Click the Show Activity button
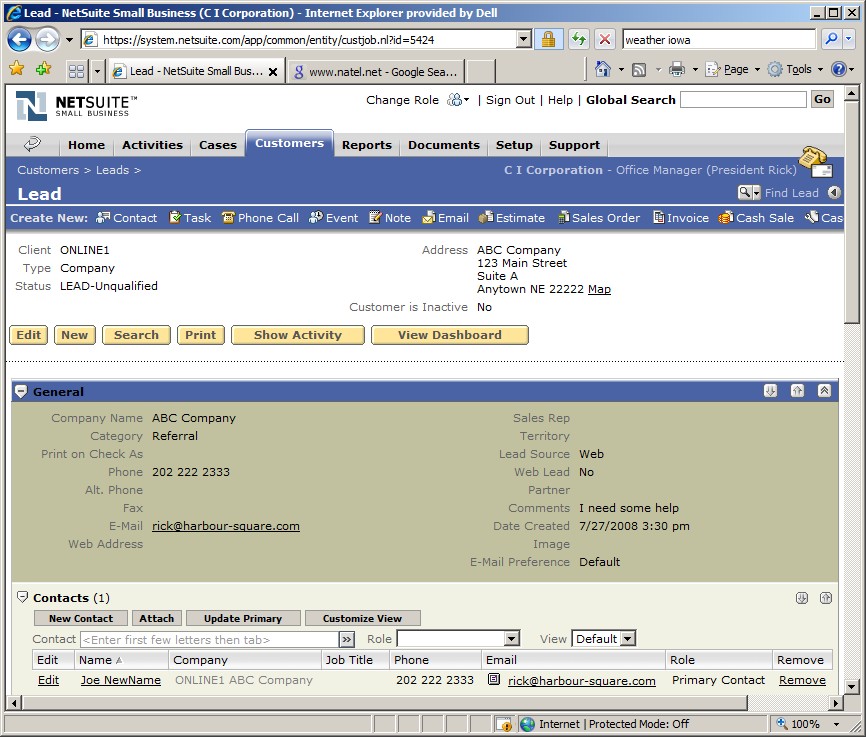866x737 pixels. tap(298, 335)
